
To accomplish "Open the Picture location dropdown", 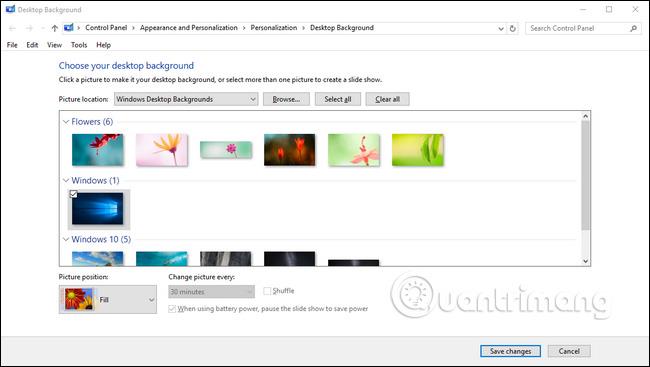I will click(186, 99).
